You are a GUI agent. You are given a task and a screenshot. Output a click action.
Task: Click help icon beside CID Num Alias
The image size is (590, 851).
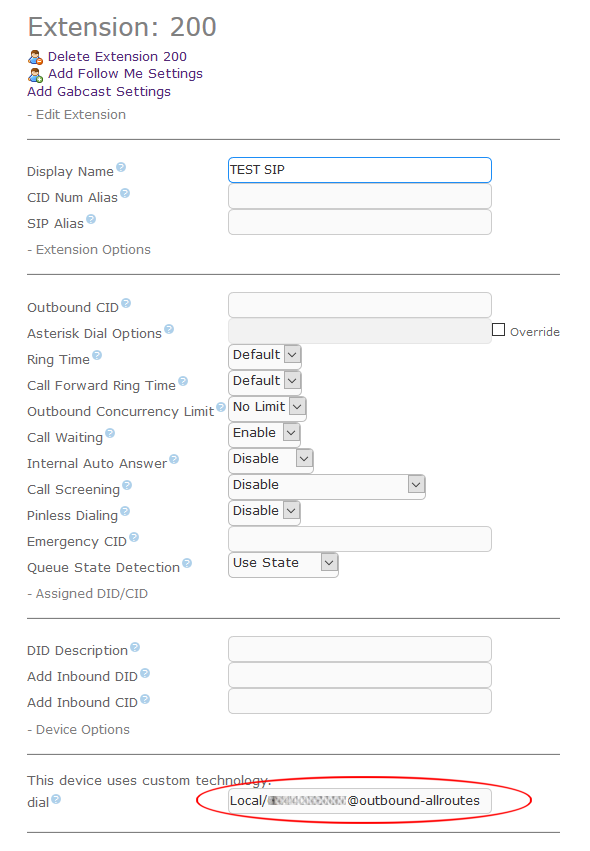point(125,193)
